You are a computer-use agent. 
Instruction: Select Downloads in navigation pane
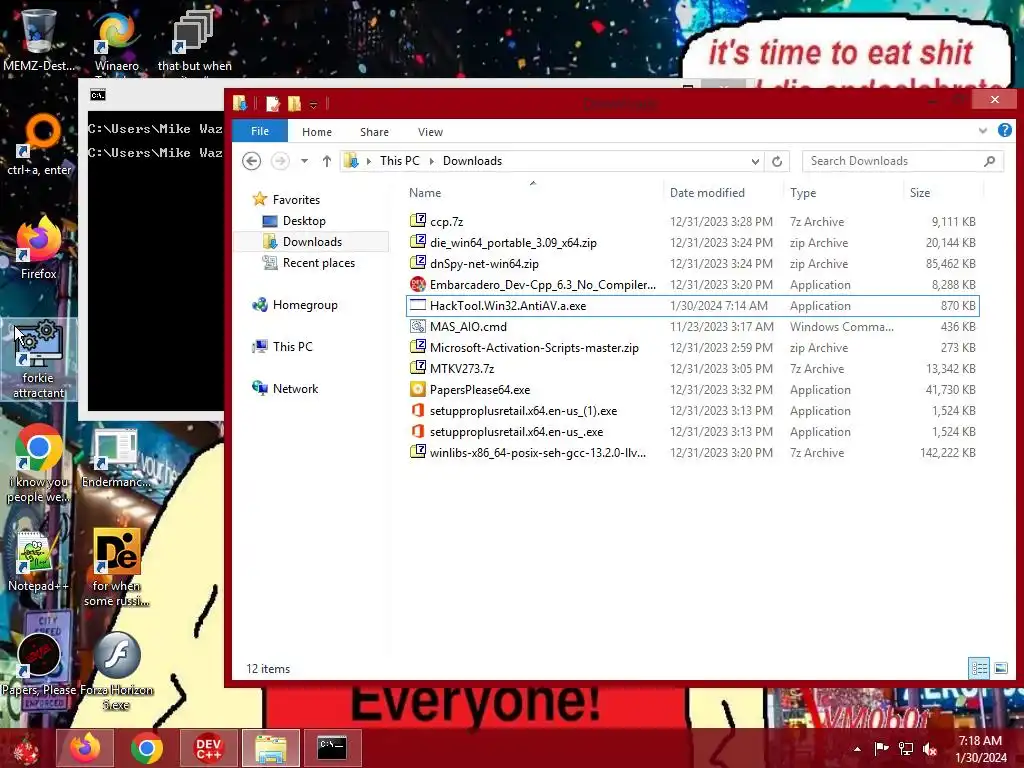[x=312, y=242]
